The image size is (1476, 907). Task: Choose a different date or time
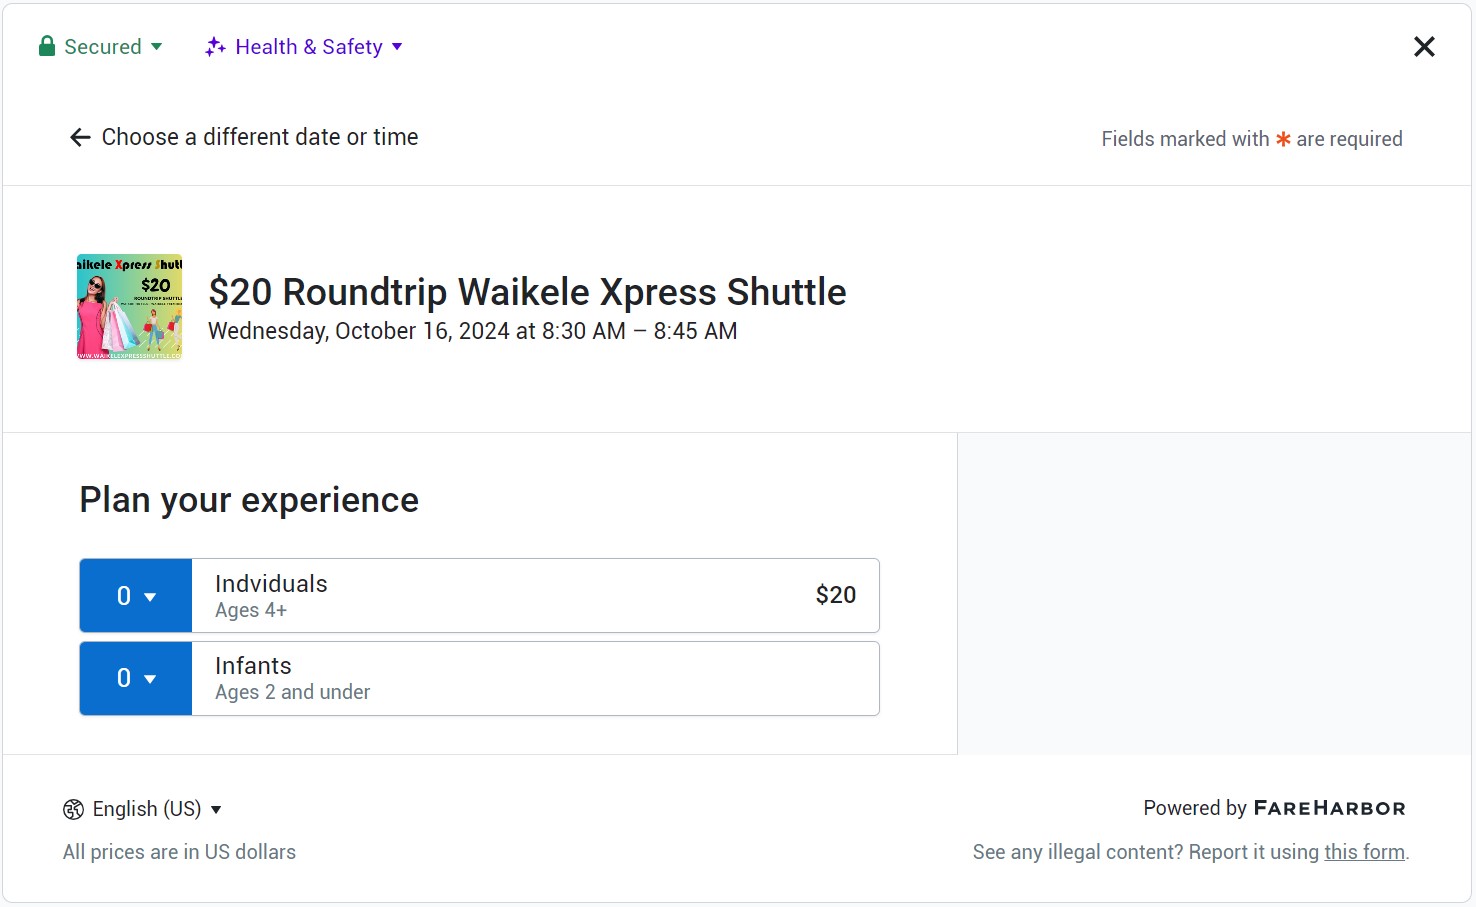(259, 137)
